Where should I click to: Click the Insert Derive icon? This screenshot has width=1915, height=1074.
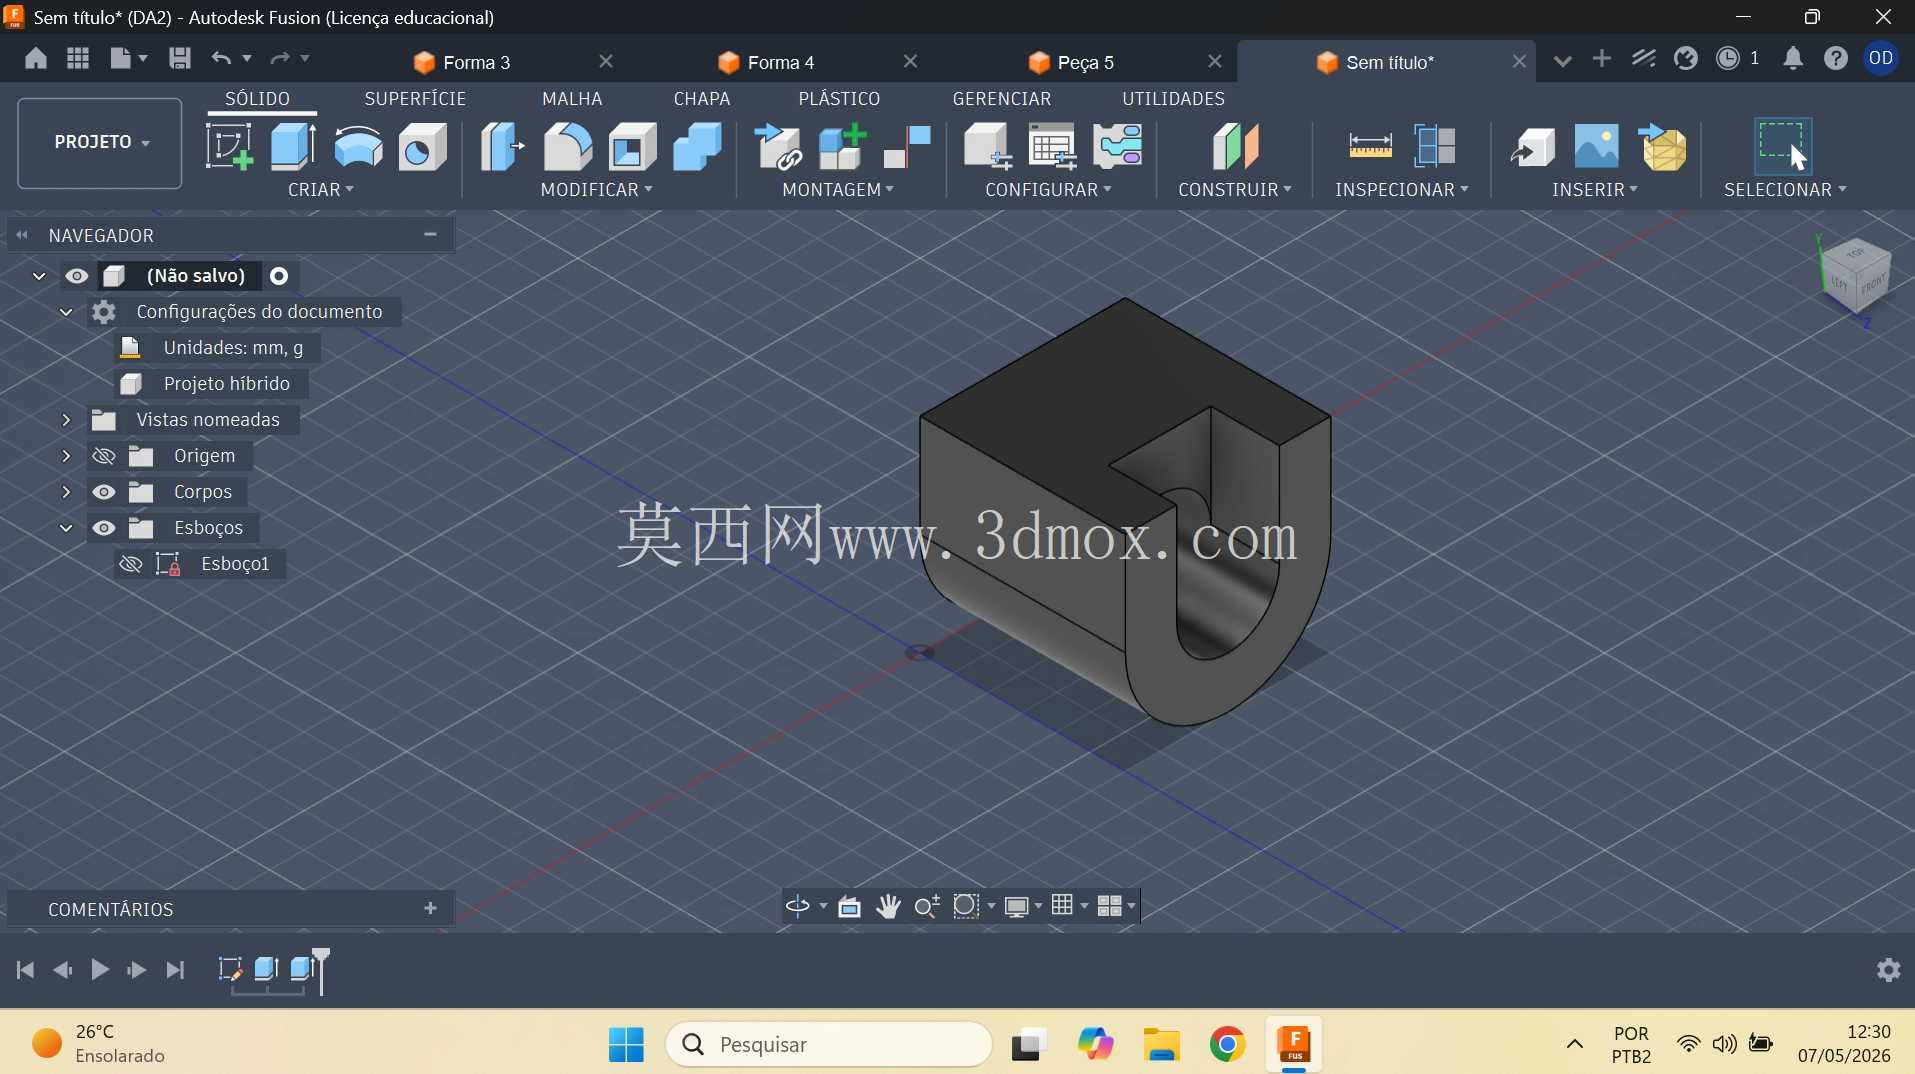(1532, 146)
